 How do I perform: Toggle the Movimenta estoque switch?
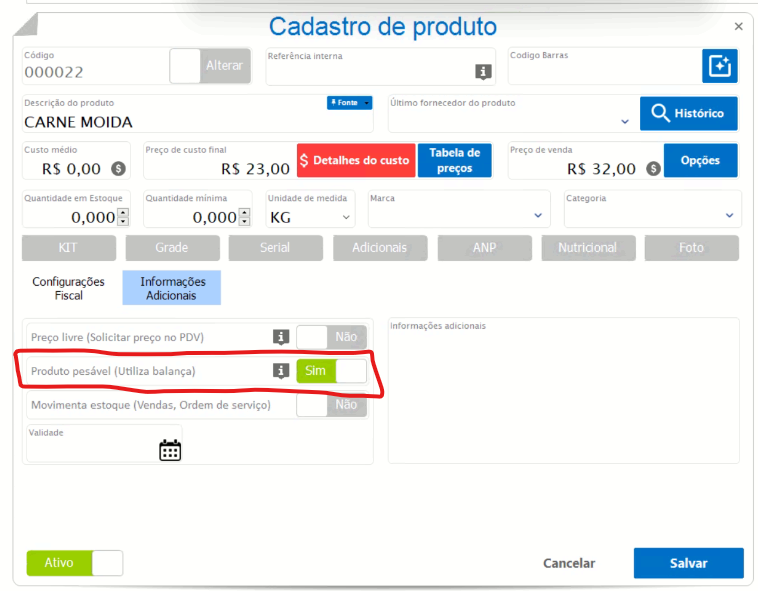point(331,405)
